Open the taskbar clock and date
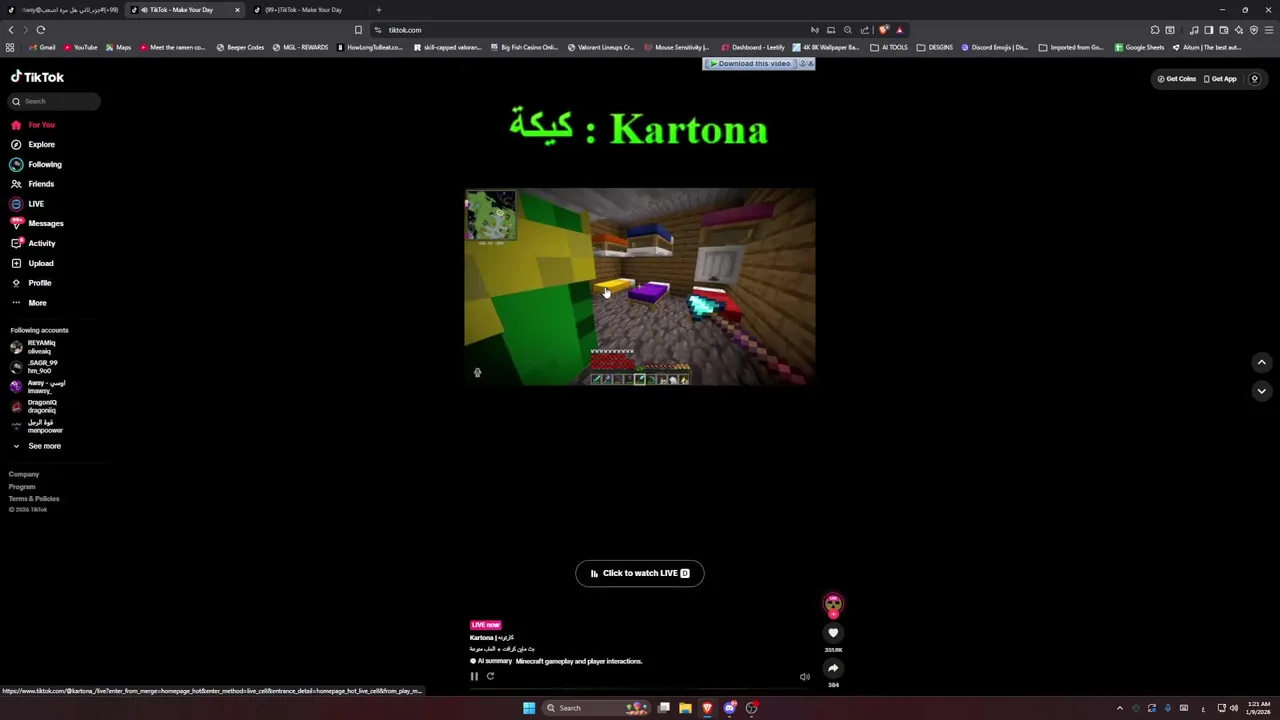1280x720 pixels. (1258, 708)
